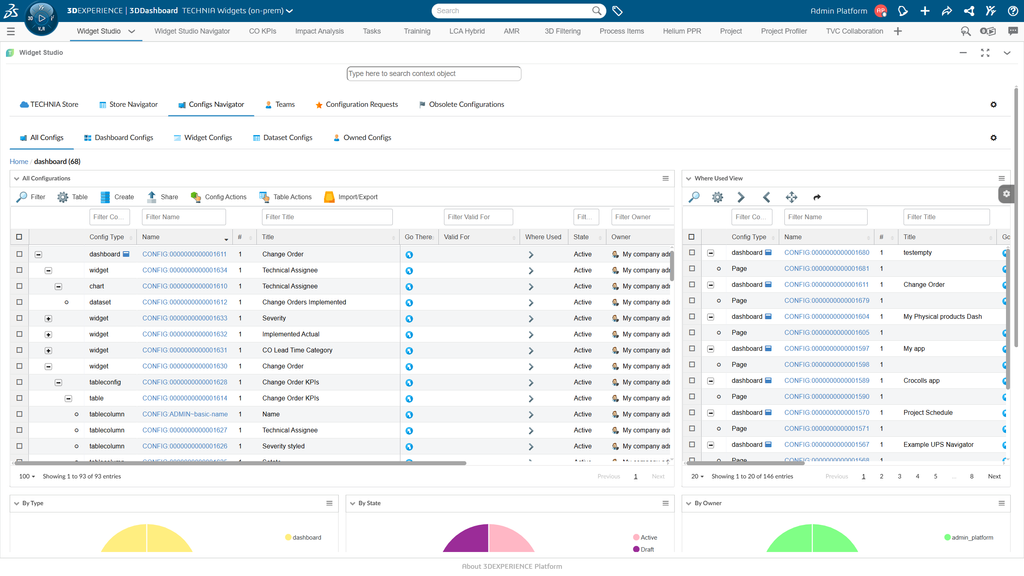Click the forward chevron in Where Used toolbar
This screenshot has width=1024, height=576.
pyautogui.click(x=741, y=197)
